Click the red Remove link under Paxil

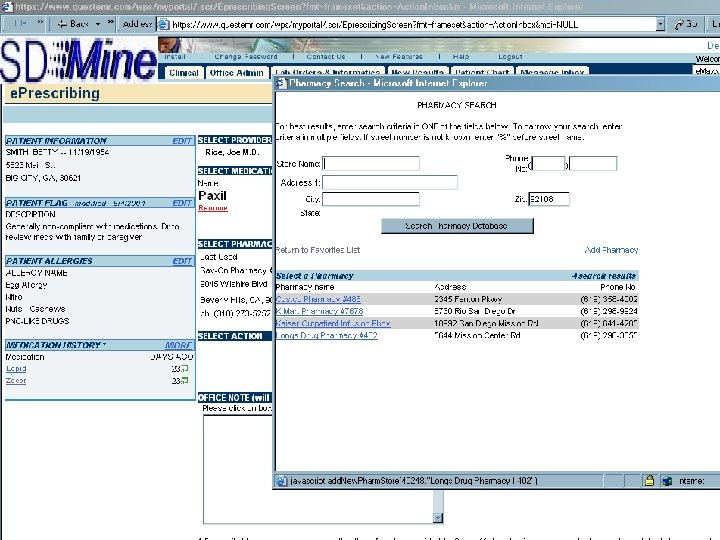pyautogui.click(x=213, y=208)
